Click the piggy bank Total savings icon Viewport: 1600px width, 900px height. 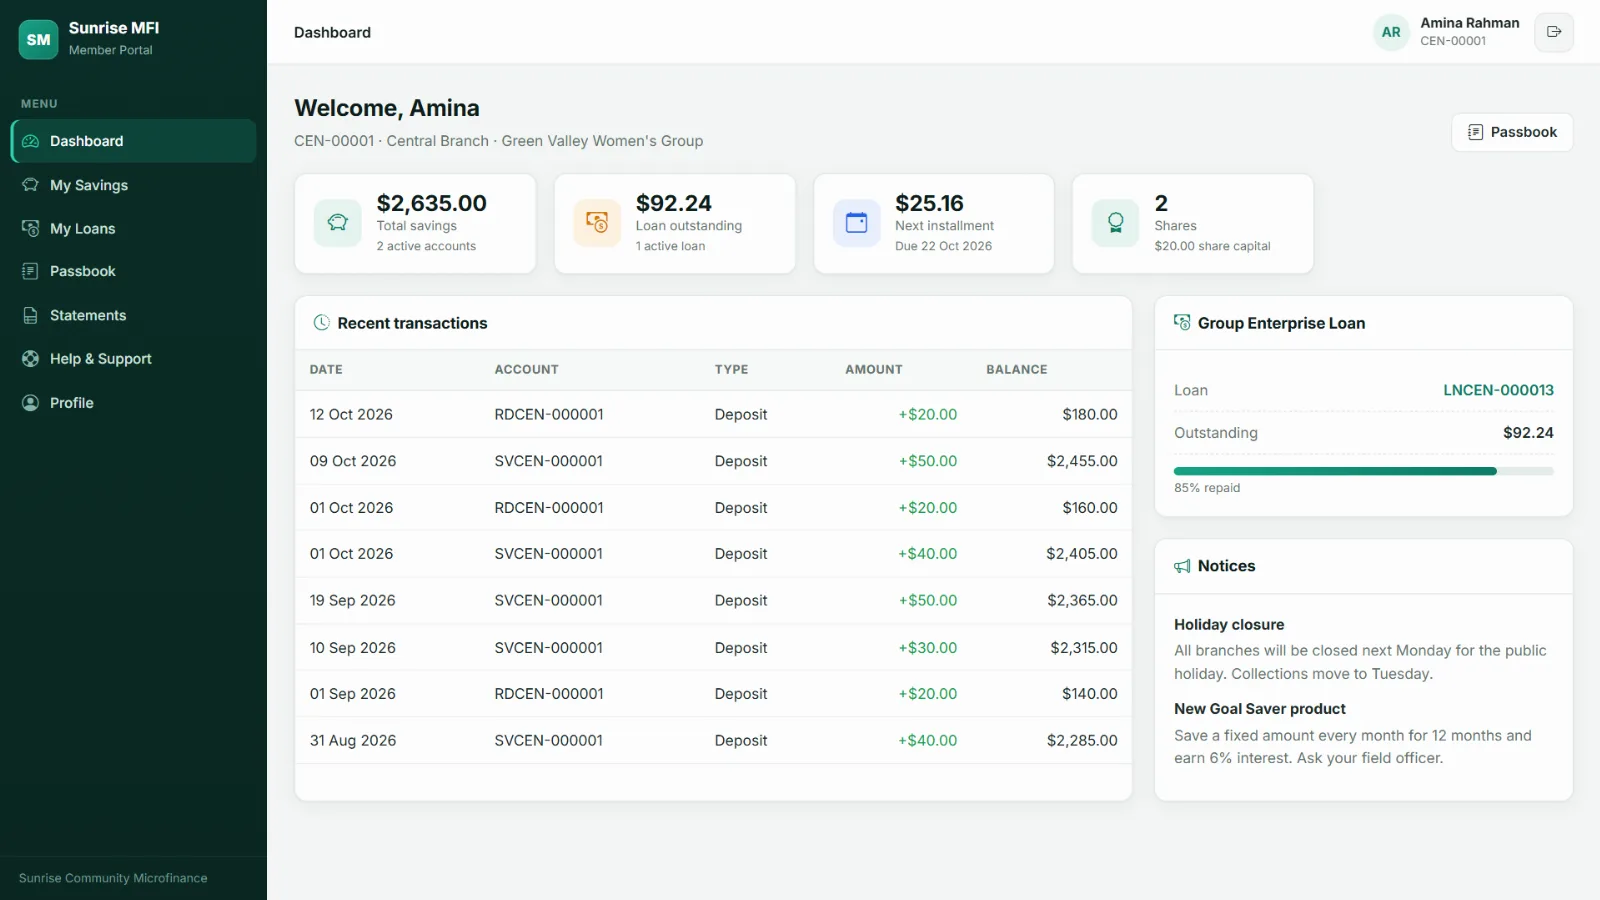coord(338,223)
